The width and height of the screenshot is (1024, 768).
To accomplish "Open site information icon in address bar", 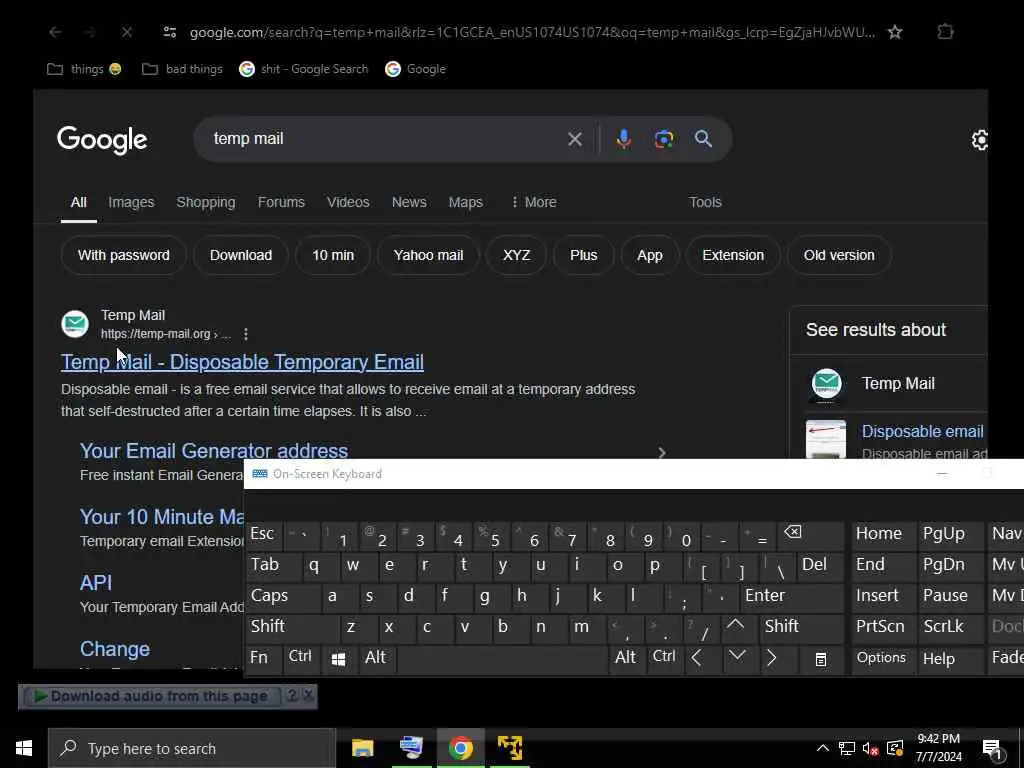I will [x=170, y=32].
